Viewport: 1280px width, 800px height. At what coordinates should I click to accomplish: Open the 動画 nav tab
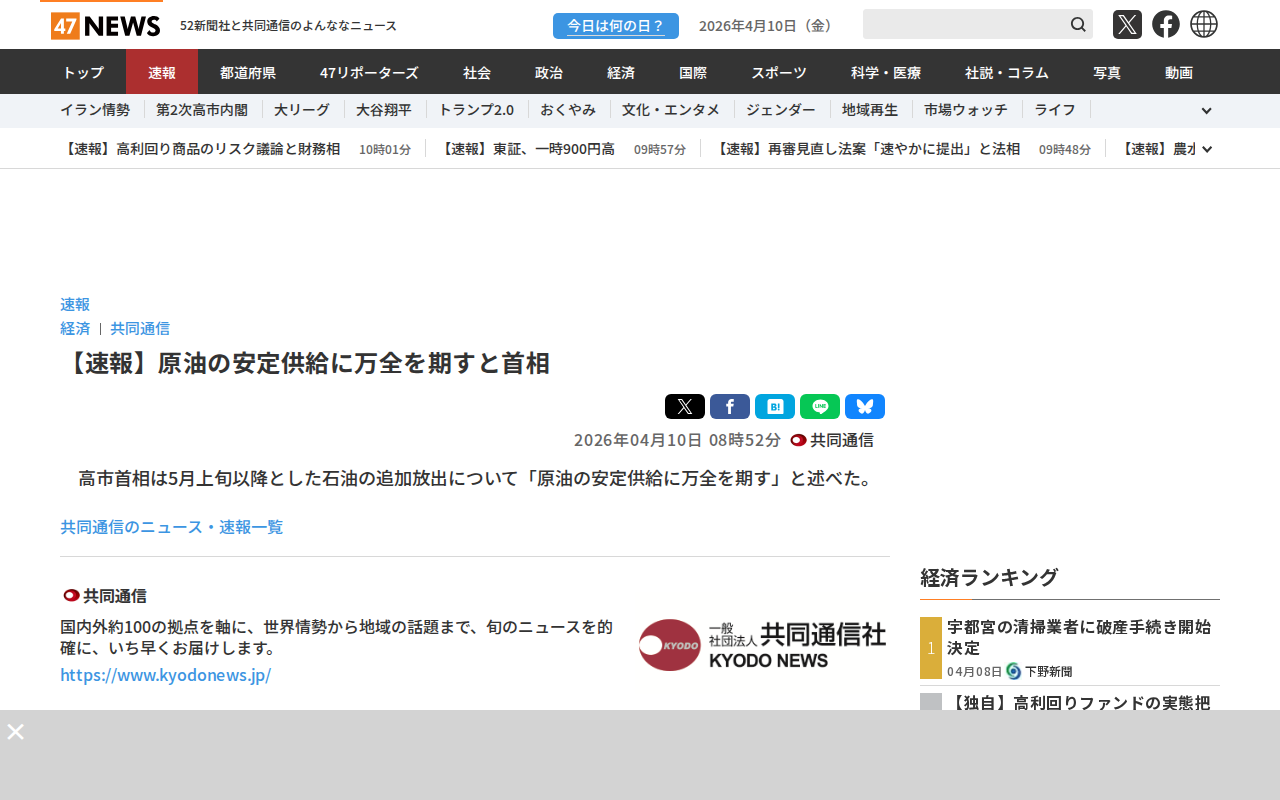point(1179,72)
